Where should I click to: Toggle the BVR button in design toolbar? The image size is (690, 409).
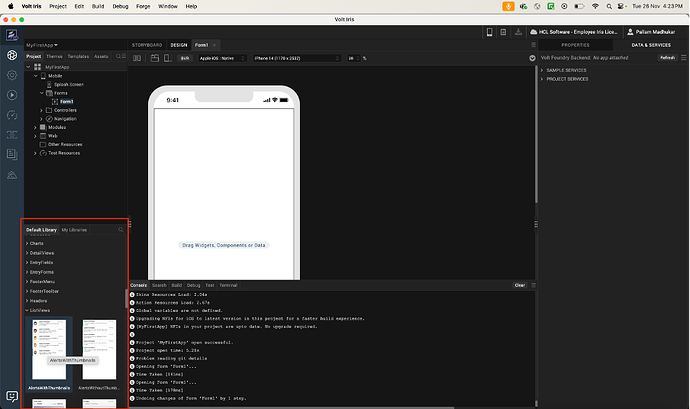pyautogui.click(x=185, y=58)
